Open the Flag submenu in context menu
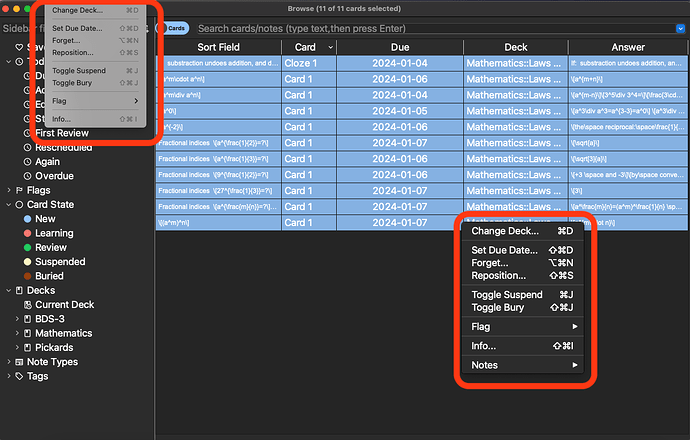Image resolution: width=690 pixels, height=440 pixels. pyautogui.click(x=522, y=326)
